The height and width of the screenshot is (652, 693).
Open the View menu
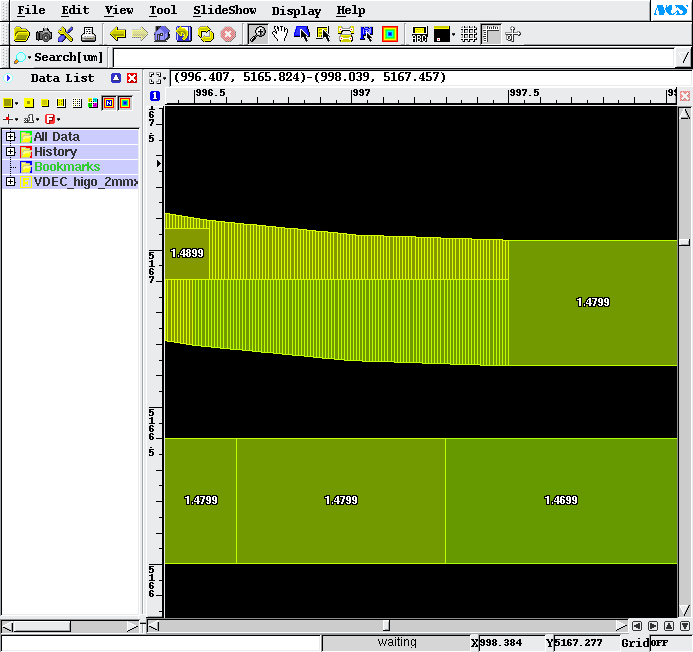pyautogui.click(x=119, y=10)
